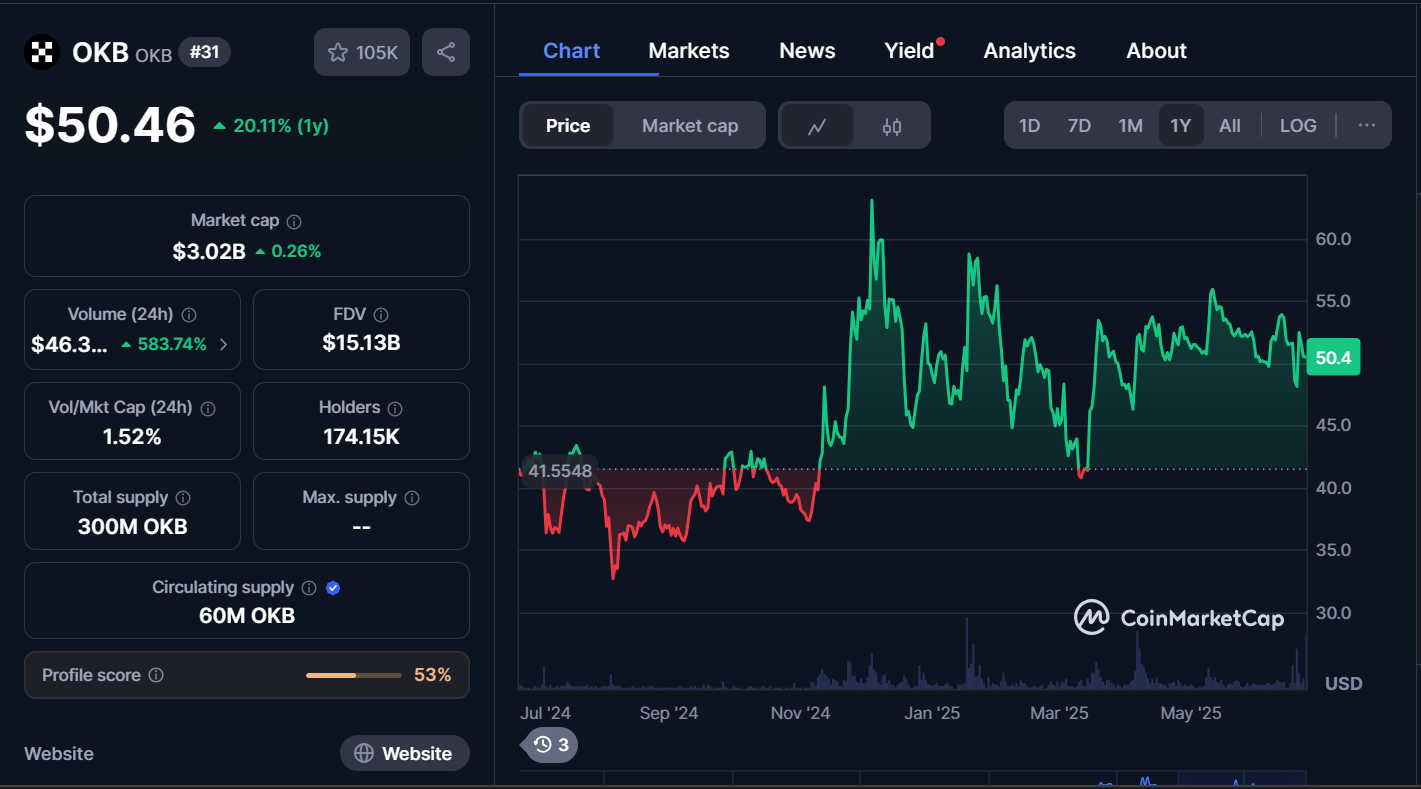Viewport: 1421px width, 789px height.
Task: Open the Yield tab
Action: 909,51
